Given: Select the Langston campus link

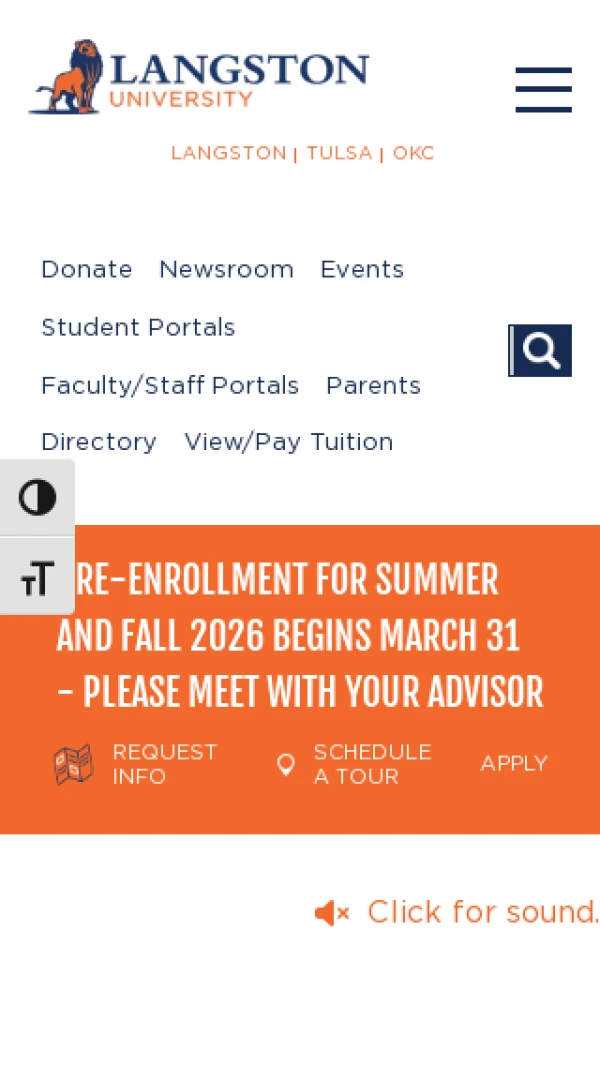Looking at the screenshot, I should tap(228, 153).
